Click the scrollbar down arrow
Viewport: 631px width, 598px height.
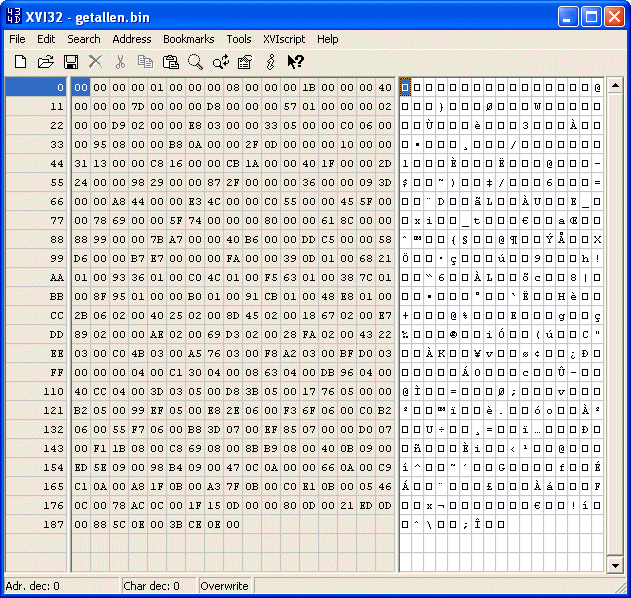tap(616, 565)
